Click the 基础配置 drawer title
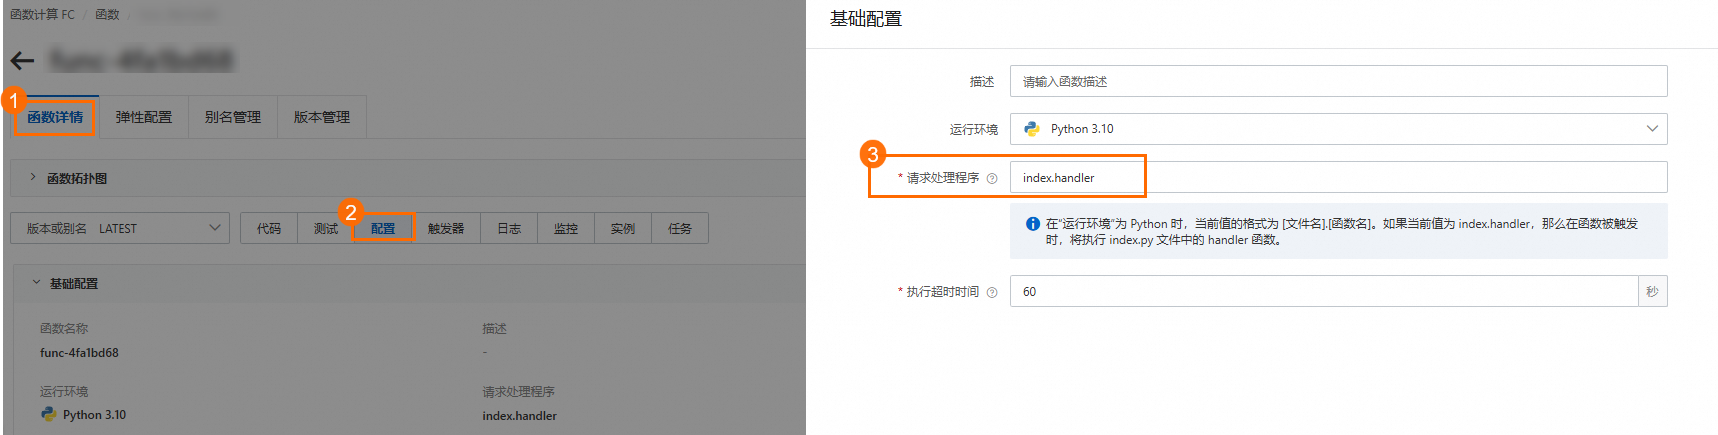 point(866,19)
